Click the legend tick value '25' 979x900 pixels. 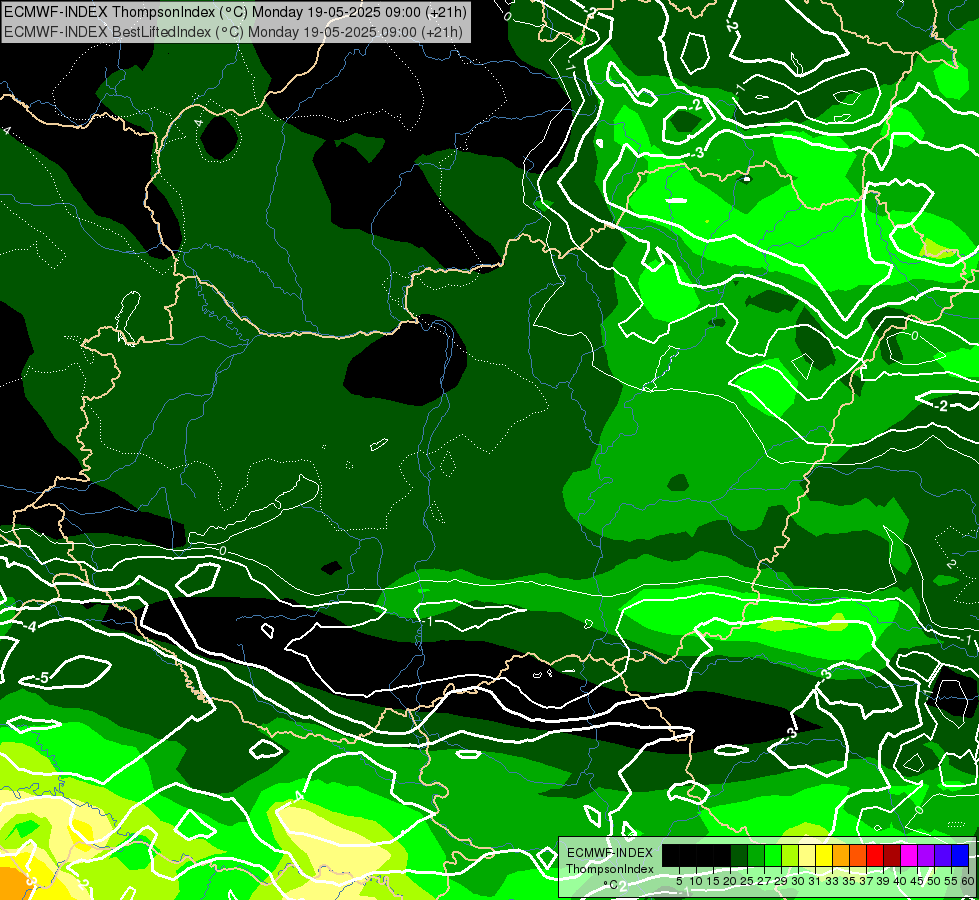(747, 881)
